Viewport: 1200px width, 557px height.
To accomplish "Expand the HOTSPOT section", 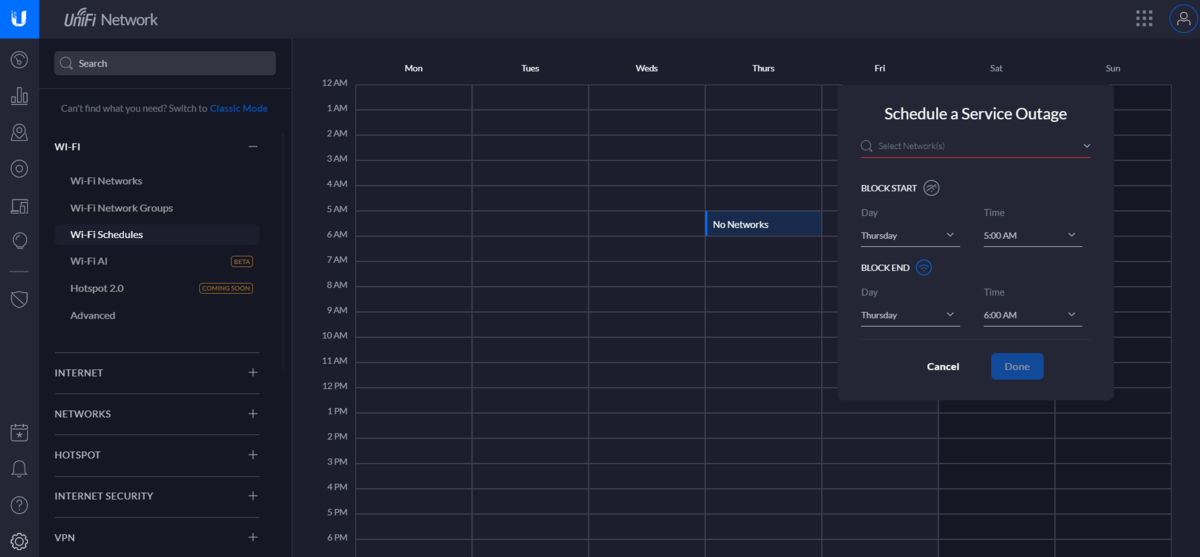I will pos(253,454).
